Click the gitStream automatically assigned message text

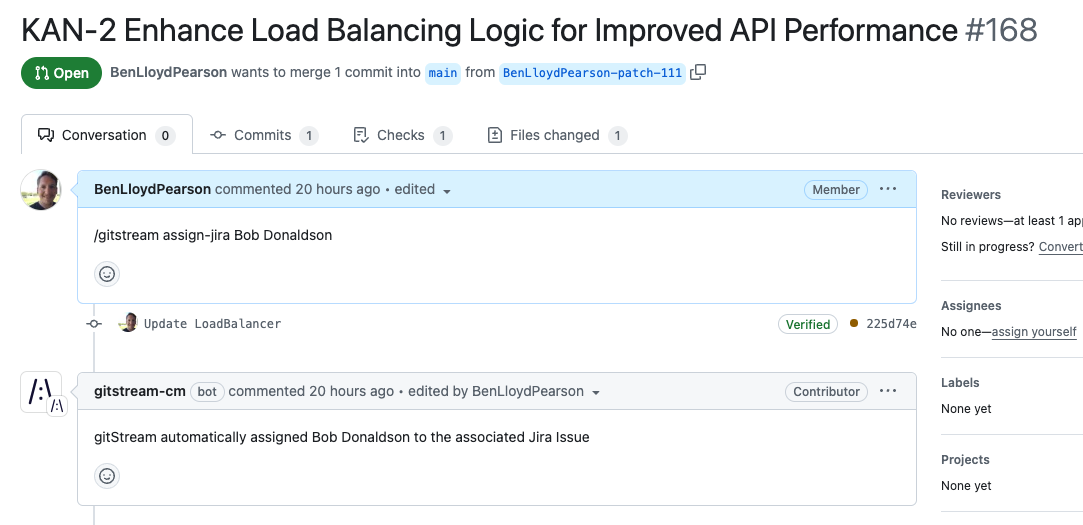[341, 437]
